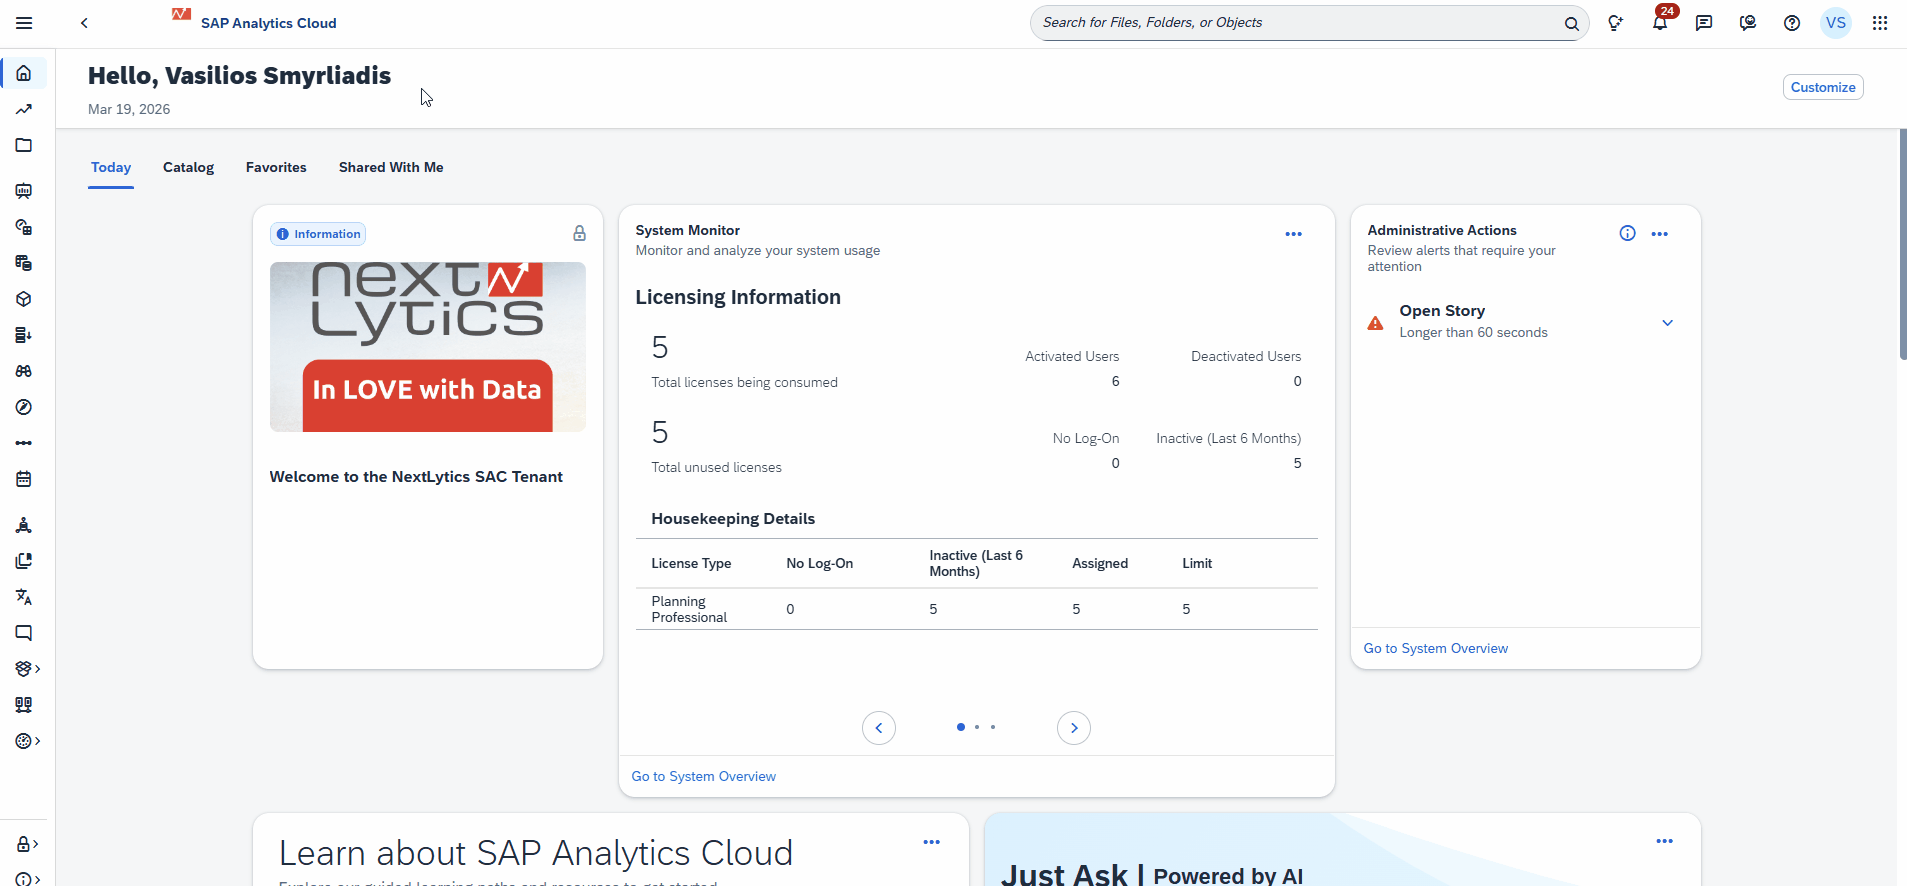Open Administrative Actions more options menu
The image size is (1907, 886).
(1659, 234)
